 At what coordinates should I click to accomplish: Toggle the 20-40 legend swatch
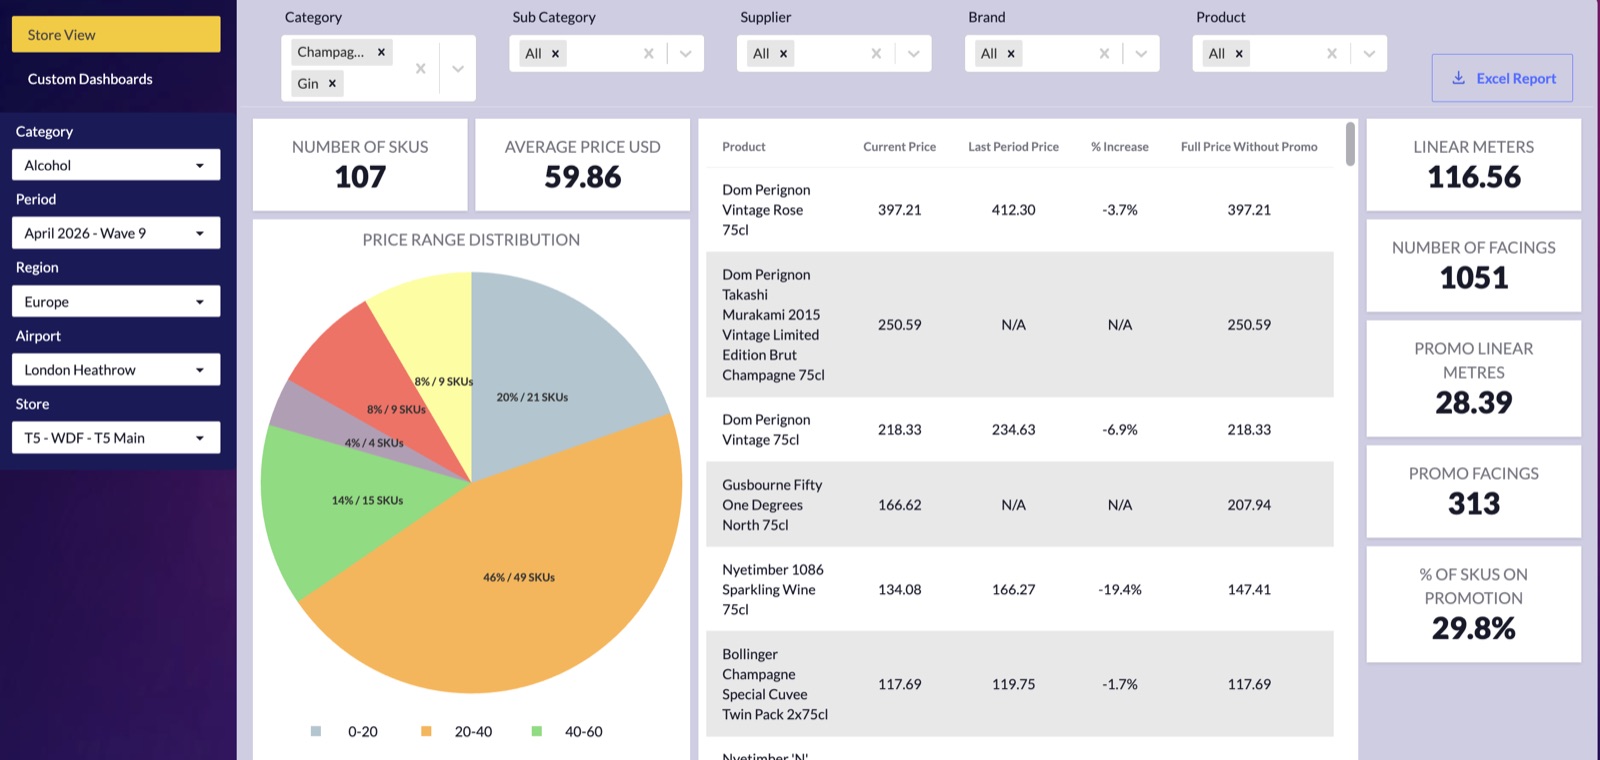point(426,731)
